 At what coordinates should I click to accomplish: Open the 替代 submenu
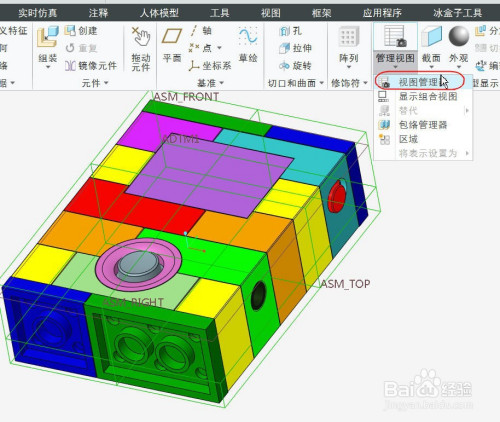(423, 110)
